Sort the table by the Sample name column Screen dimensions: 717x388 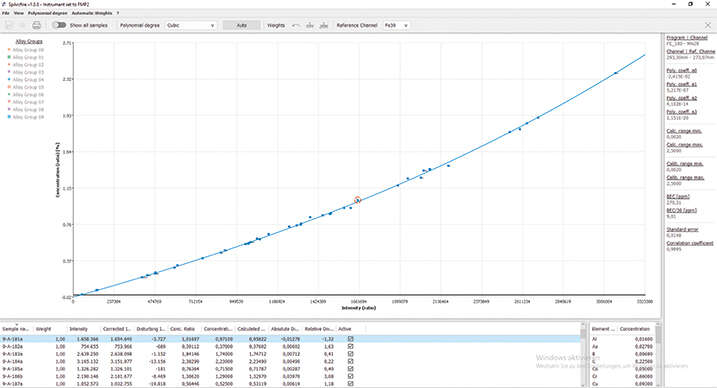click(16, 329)
